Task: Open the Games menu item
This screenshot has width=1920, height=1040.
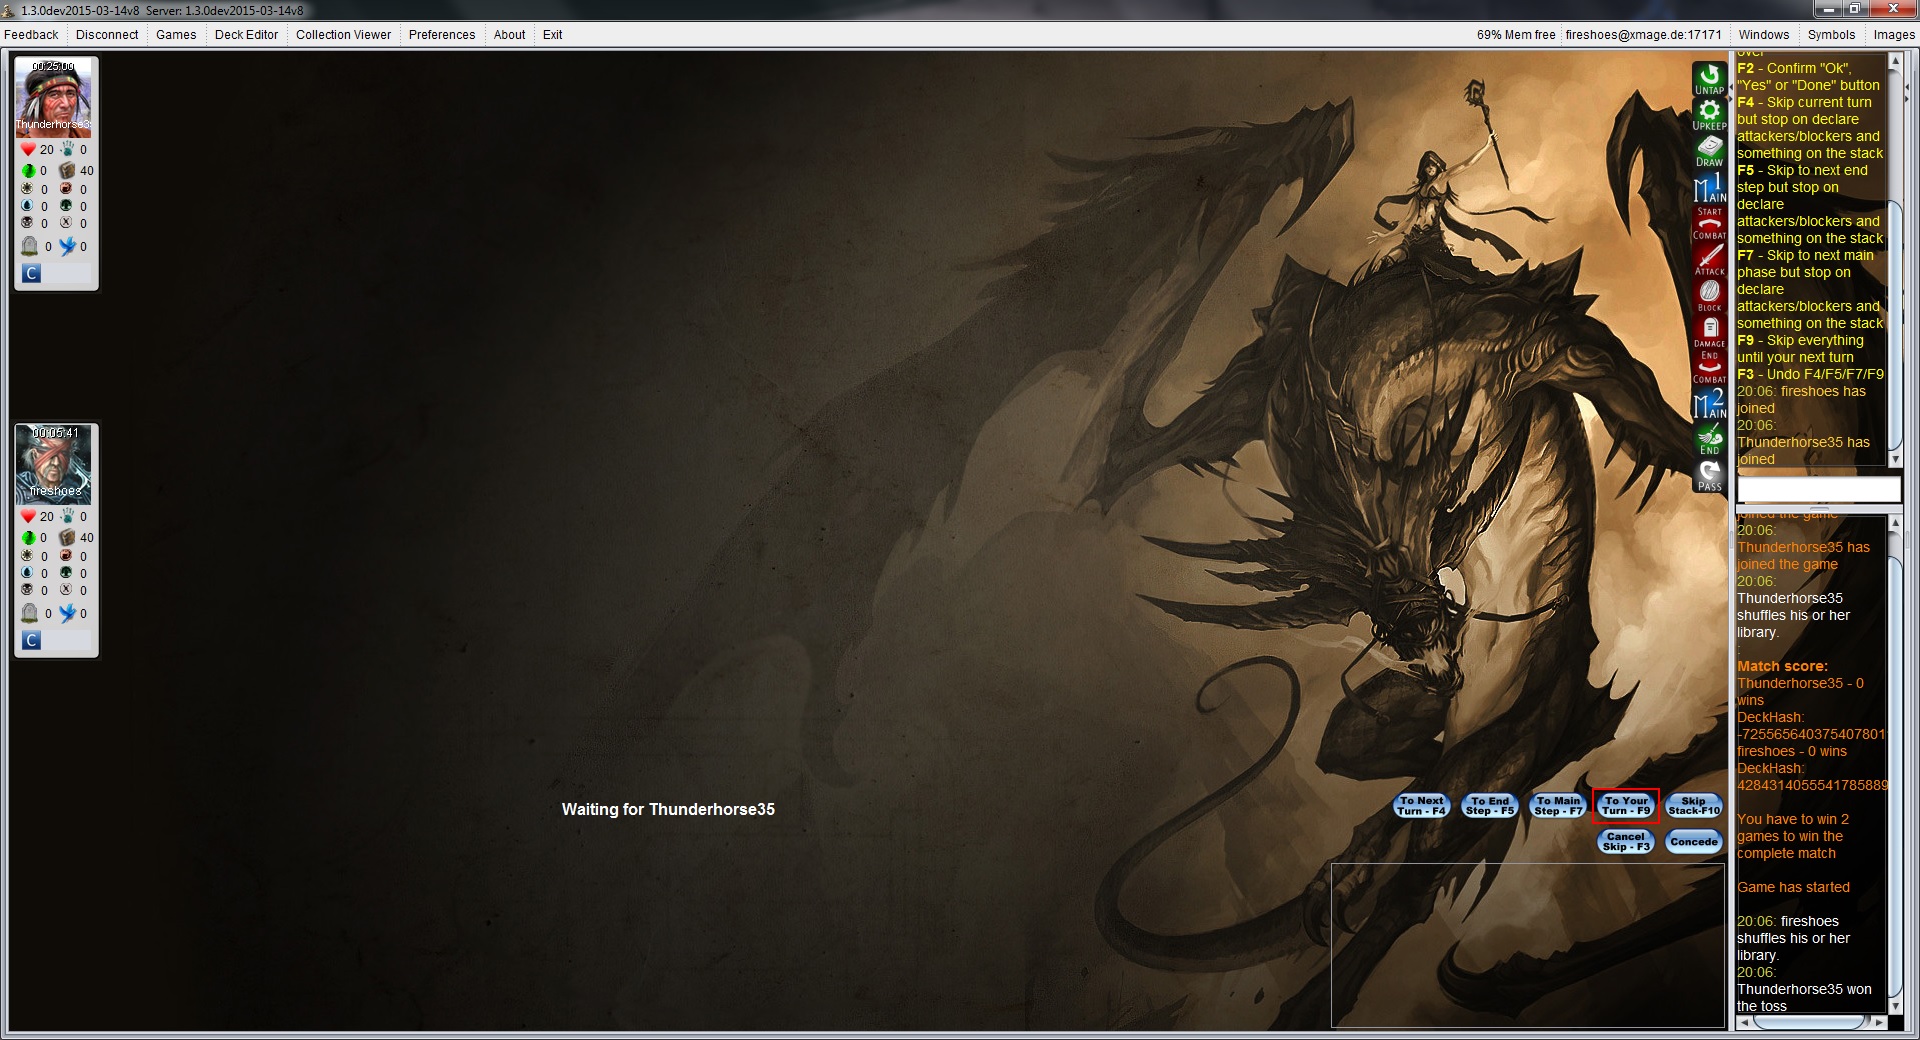Action: tap(176, 34)
